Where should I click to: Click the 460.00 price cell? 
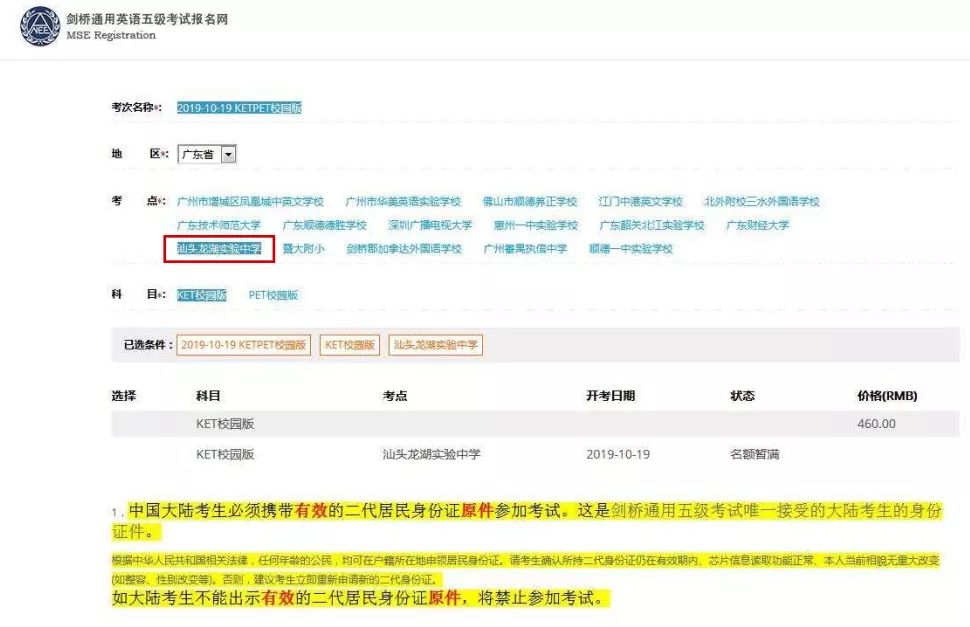pyautogui.click(x=876, y=424)
